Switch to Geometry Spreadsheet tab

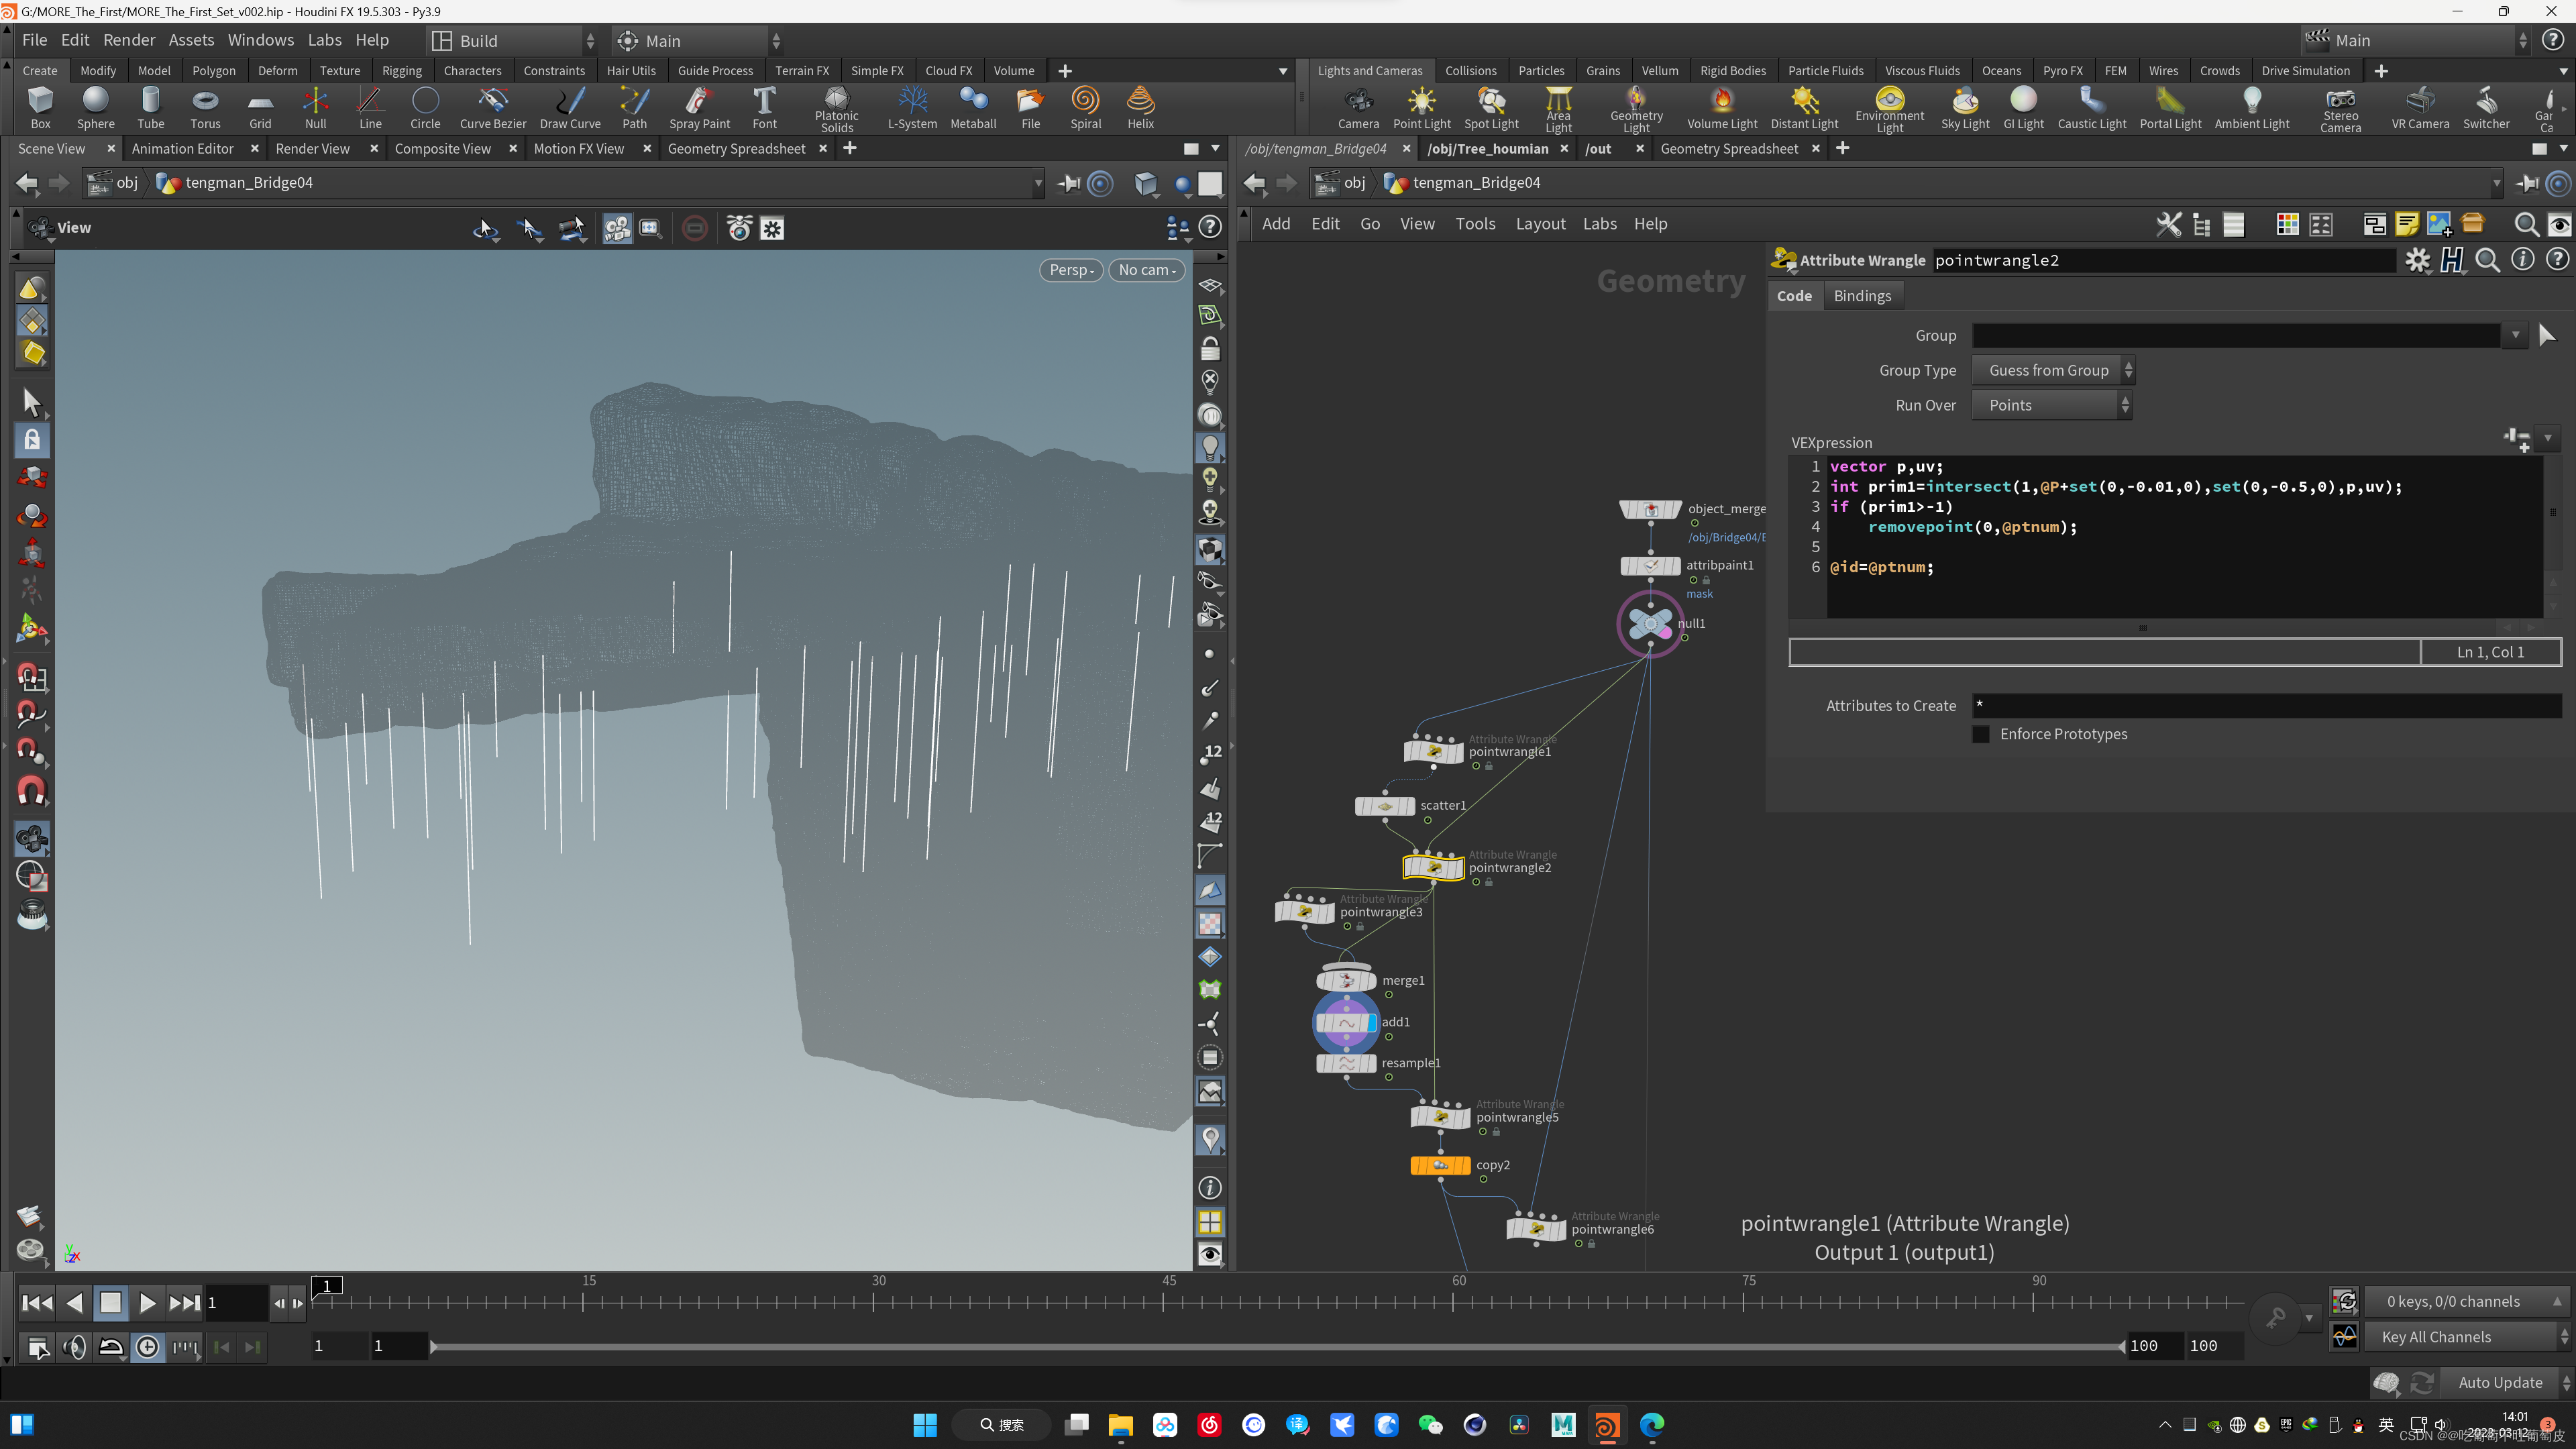(x=736, y=149)
